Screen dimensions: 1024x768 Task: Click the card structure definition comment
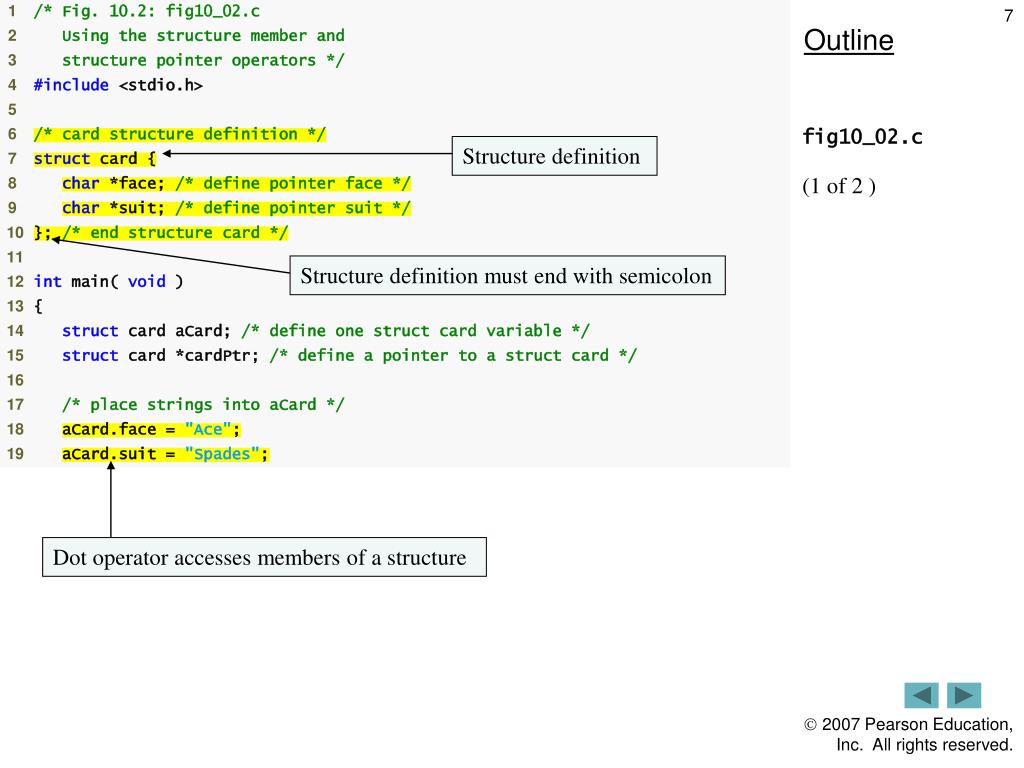[x=180, y=135]
